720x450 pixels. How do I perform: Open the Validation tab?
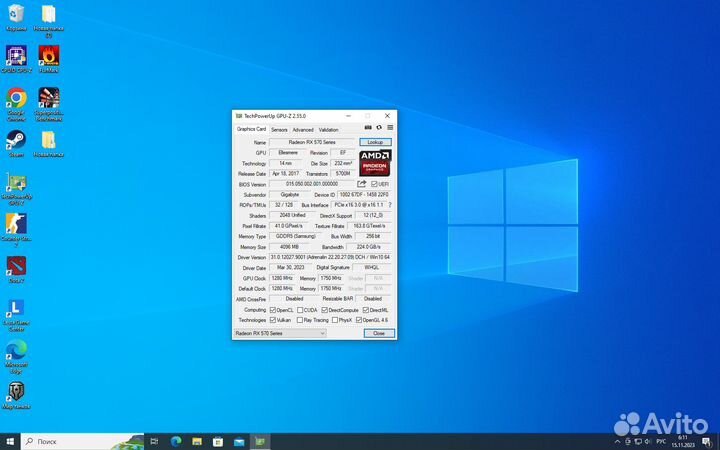pyautogui.click(x=329, y=129)
